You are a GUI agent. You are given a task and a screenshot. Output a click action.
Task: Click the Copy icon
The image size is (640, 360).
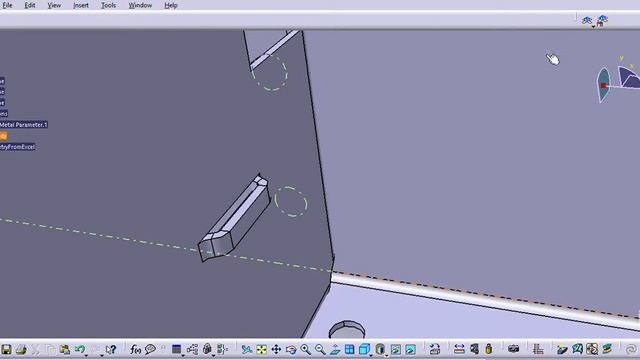coord(50,349)
